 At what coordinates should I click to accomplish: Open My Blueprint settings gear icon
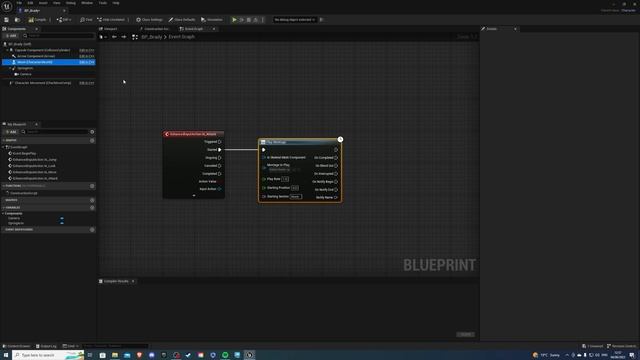(x=92, y=132)
